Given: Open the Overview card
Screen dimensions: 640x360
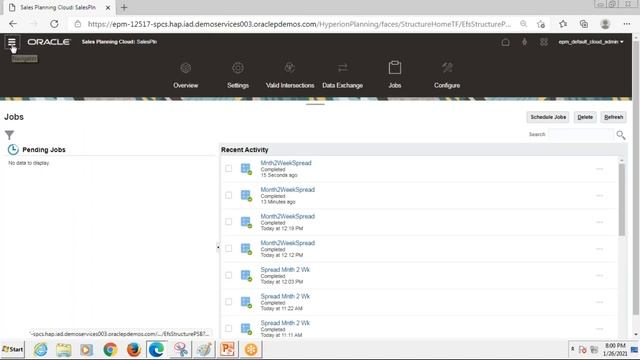Looking at the screenshot, I should pos(186,76).
